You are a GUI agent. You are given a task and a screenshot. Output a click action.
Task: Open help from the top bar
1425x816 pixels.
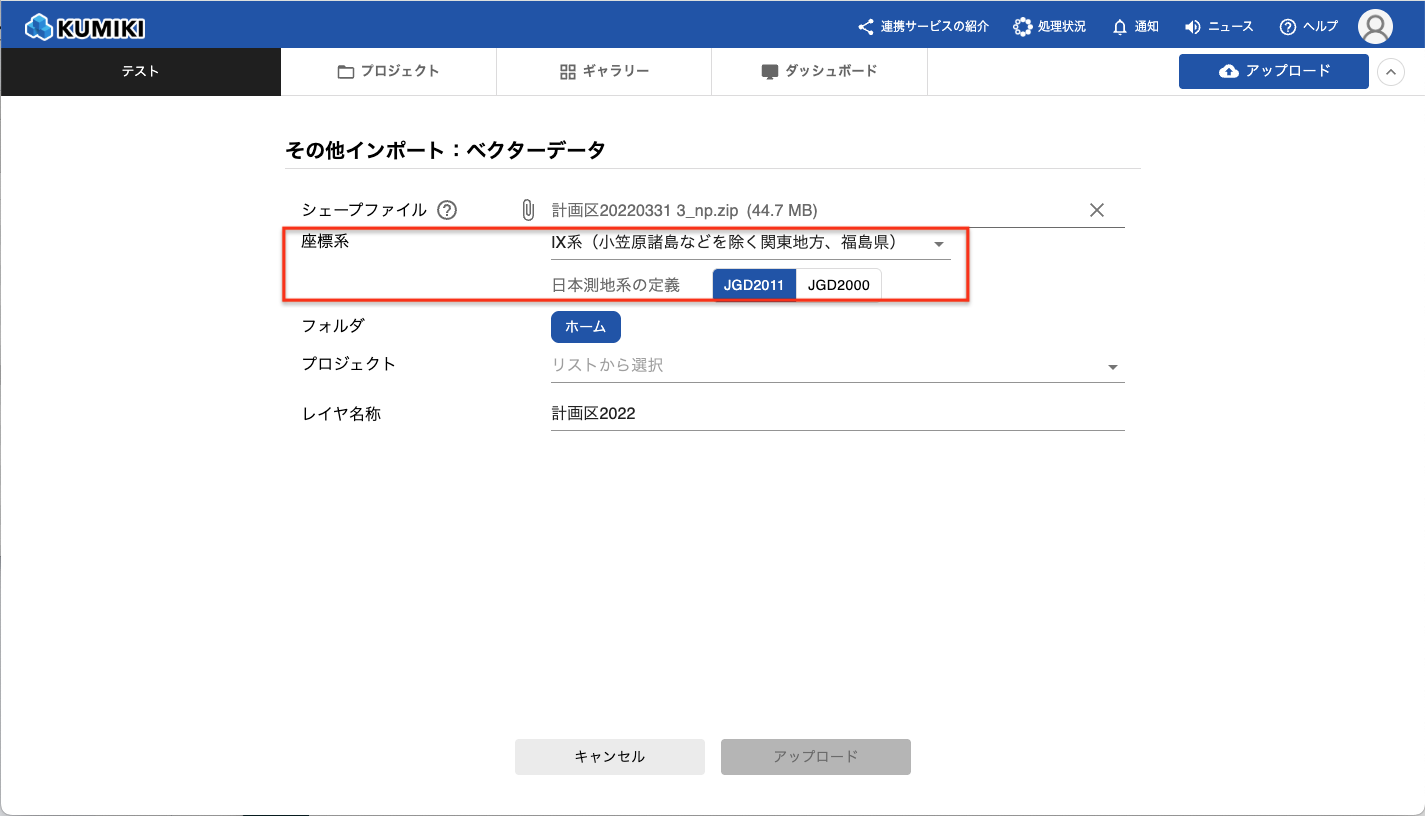pos(1288,27)
